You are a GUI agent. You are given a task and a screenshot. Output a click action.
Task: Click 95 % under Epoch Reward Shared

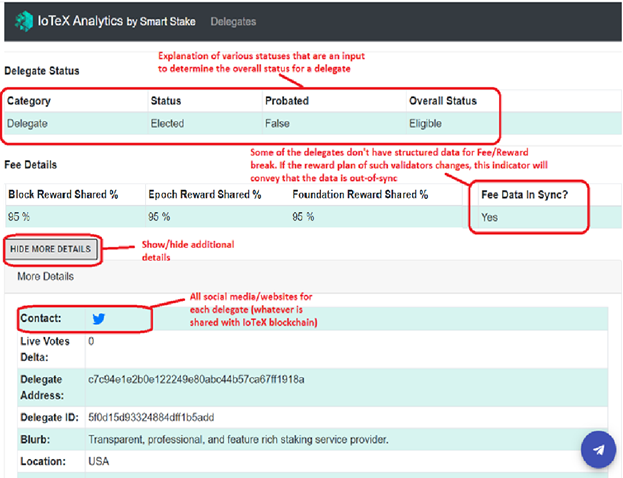click(159, 217)
